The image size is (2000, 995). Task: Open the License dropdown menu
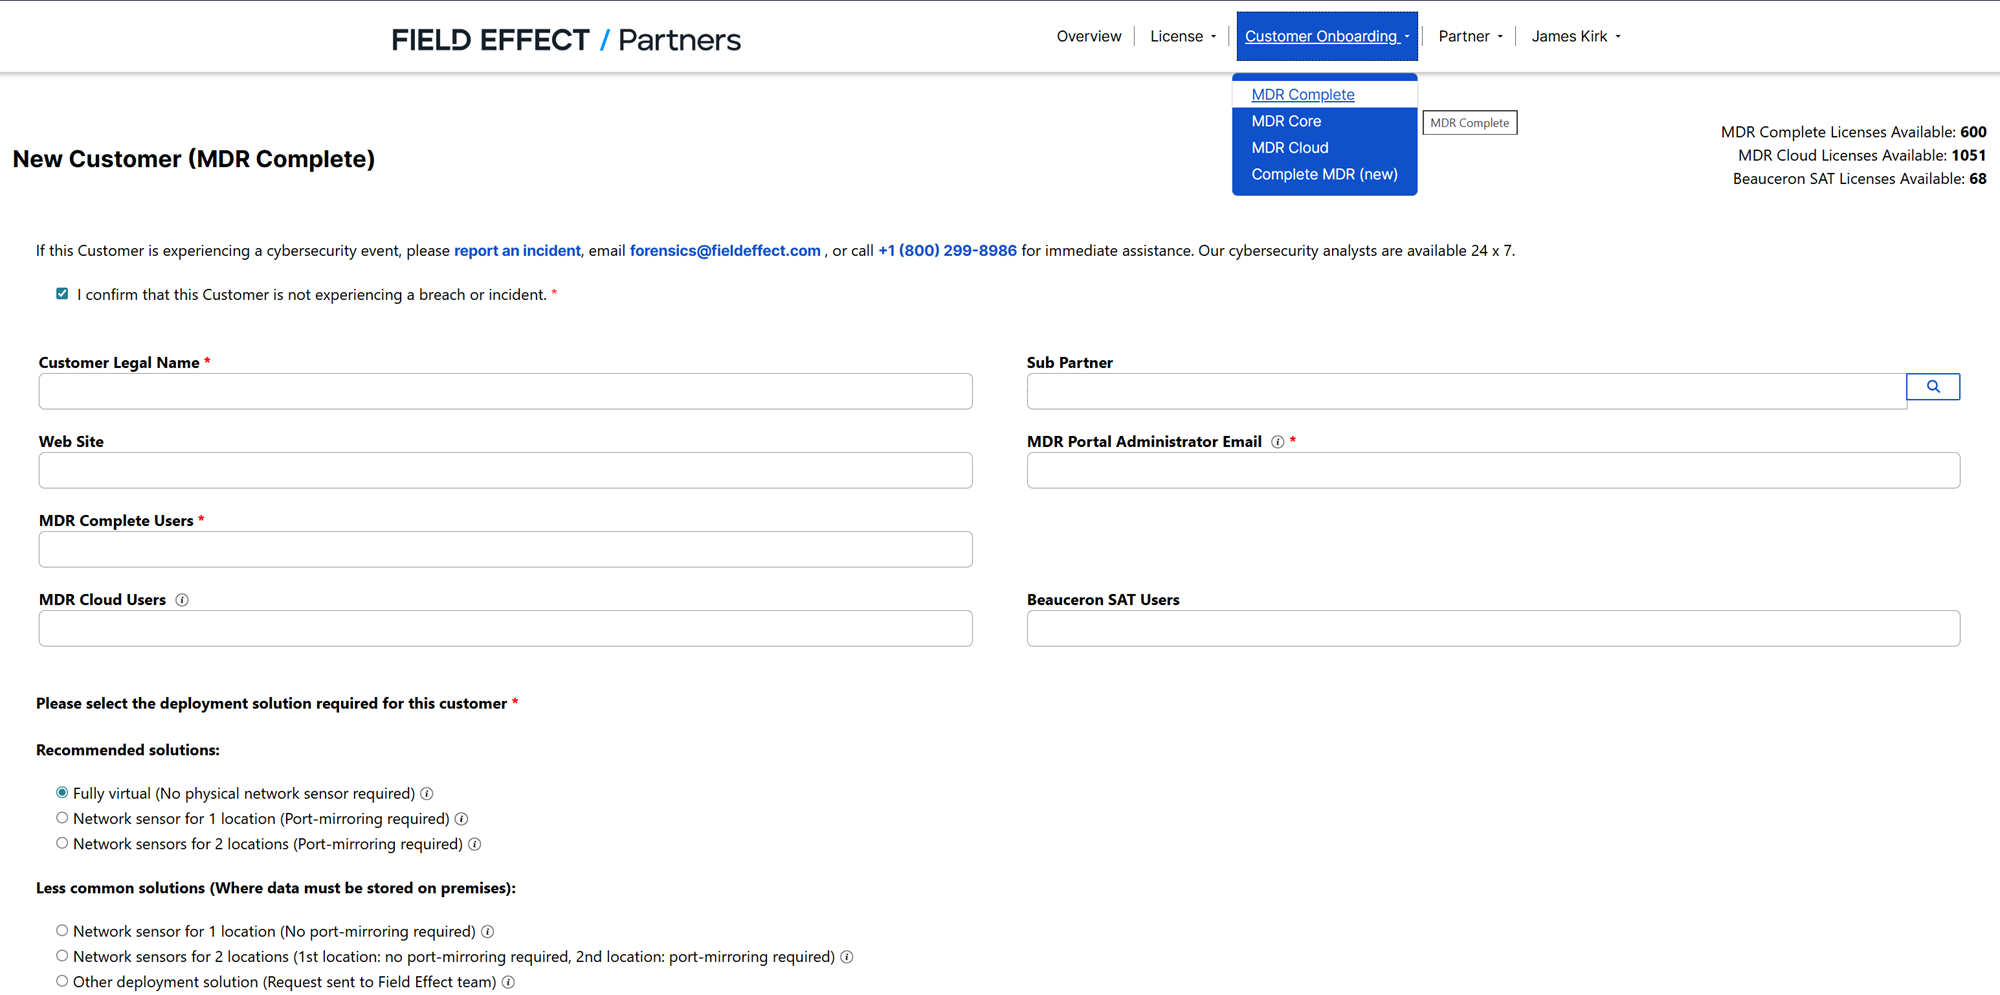click(1183, 36)
